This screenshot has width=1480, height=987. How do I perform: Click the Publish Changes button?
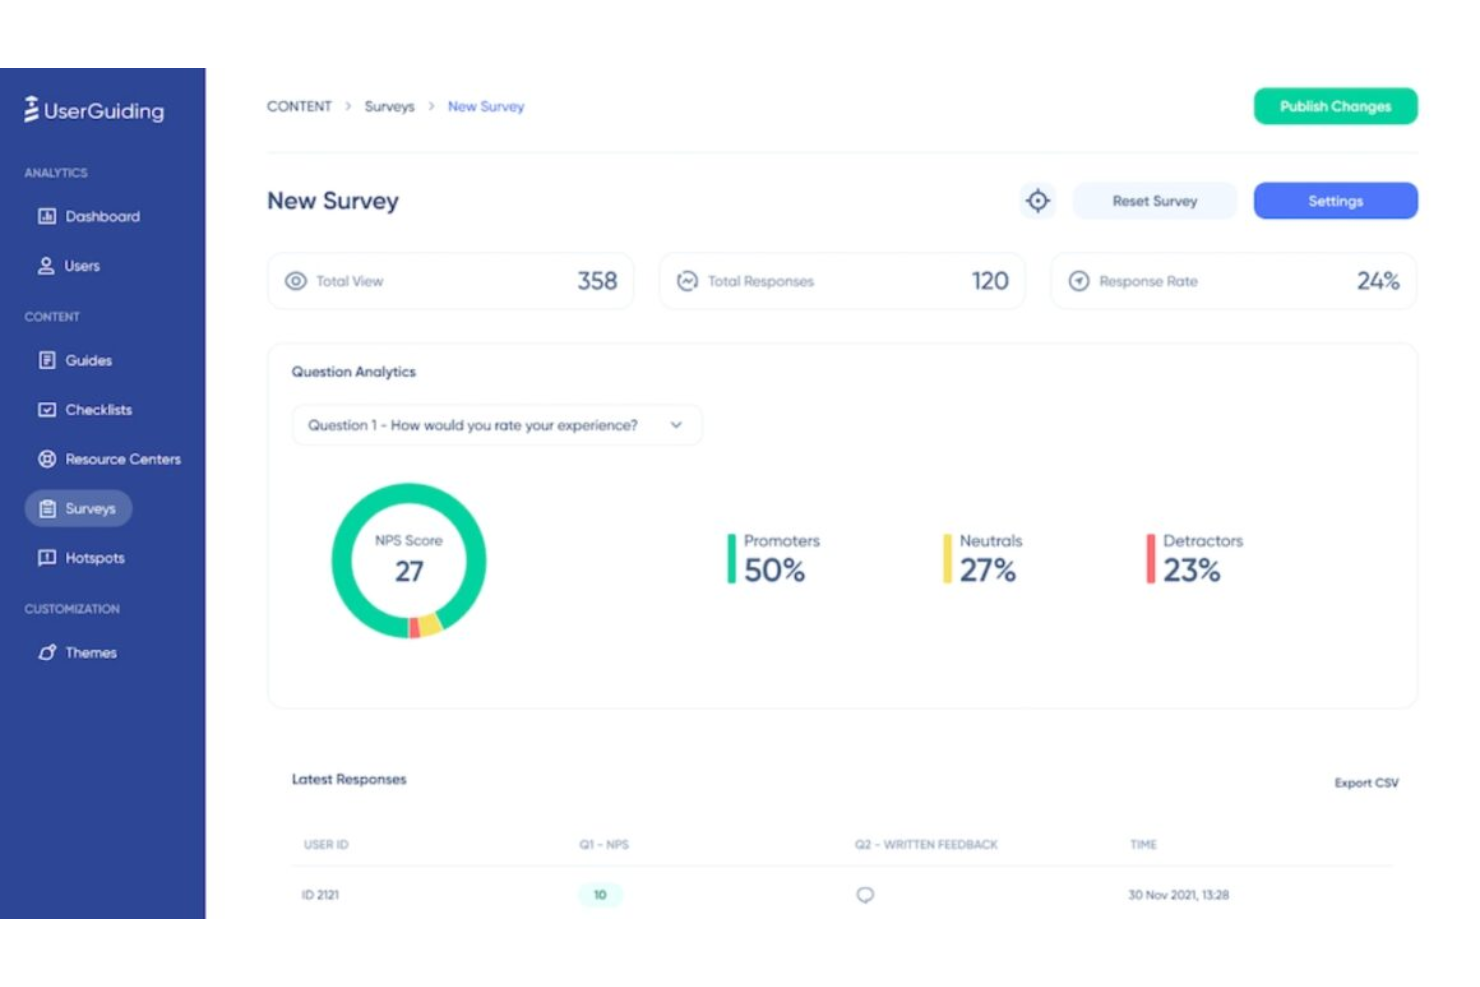point(1335,106)
